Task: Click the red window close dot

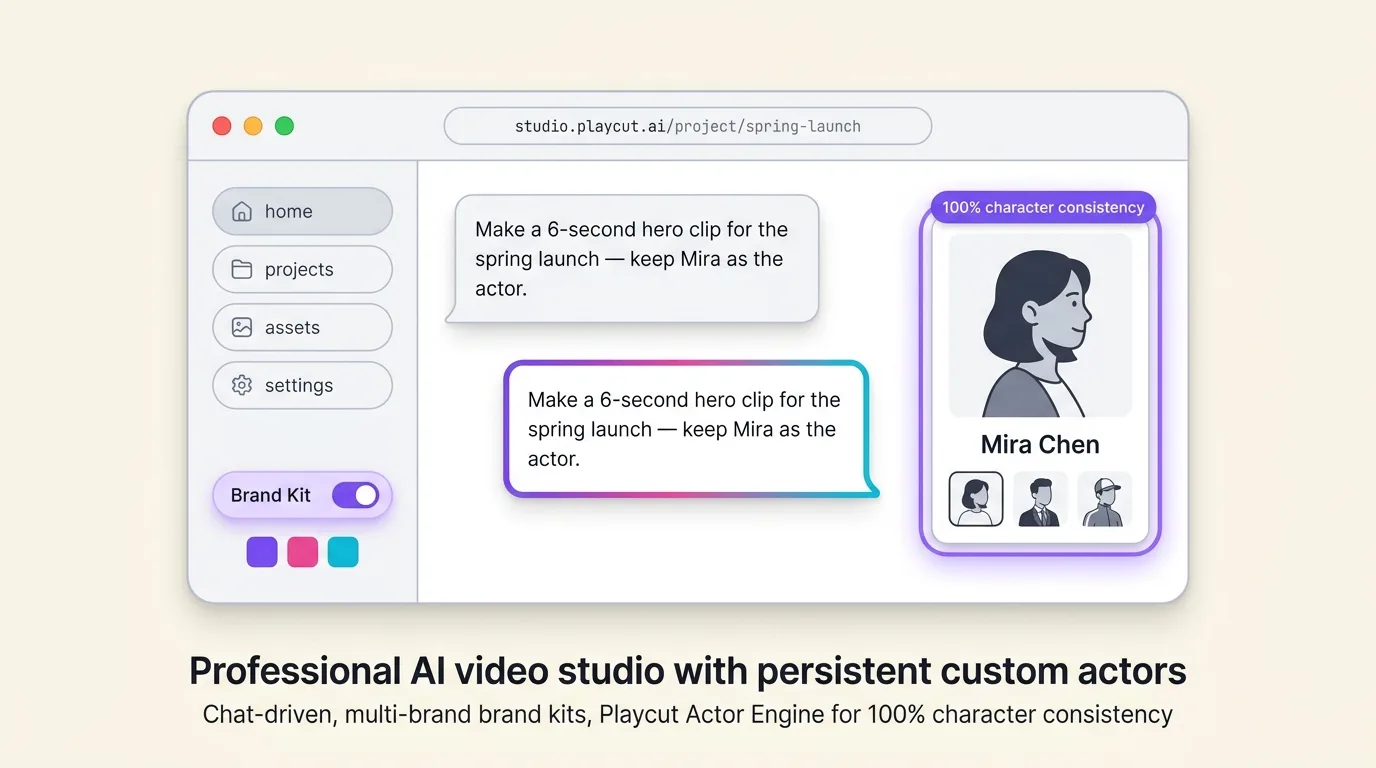Action: point(222,126)
